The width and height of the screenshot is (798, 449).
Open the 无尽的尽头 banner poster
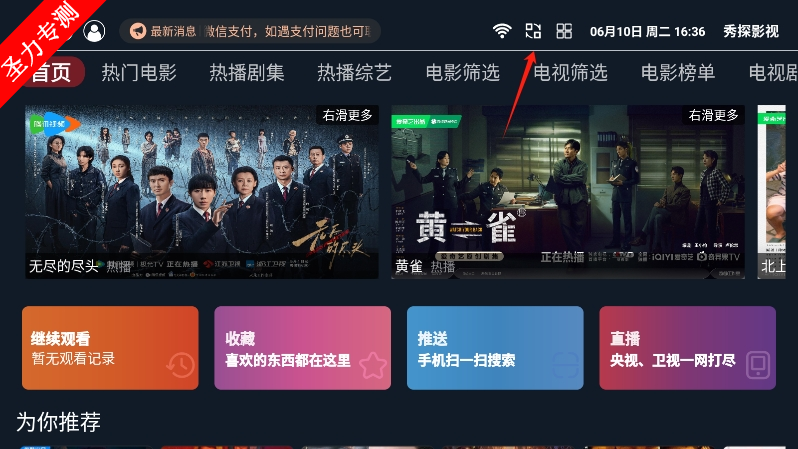point(202,192)
